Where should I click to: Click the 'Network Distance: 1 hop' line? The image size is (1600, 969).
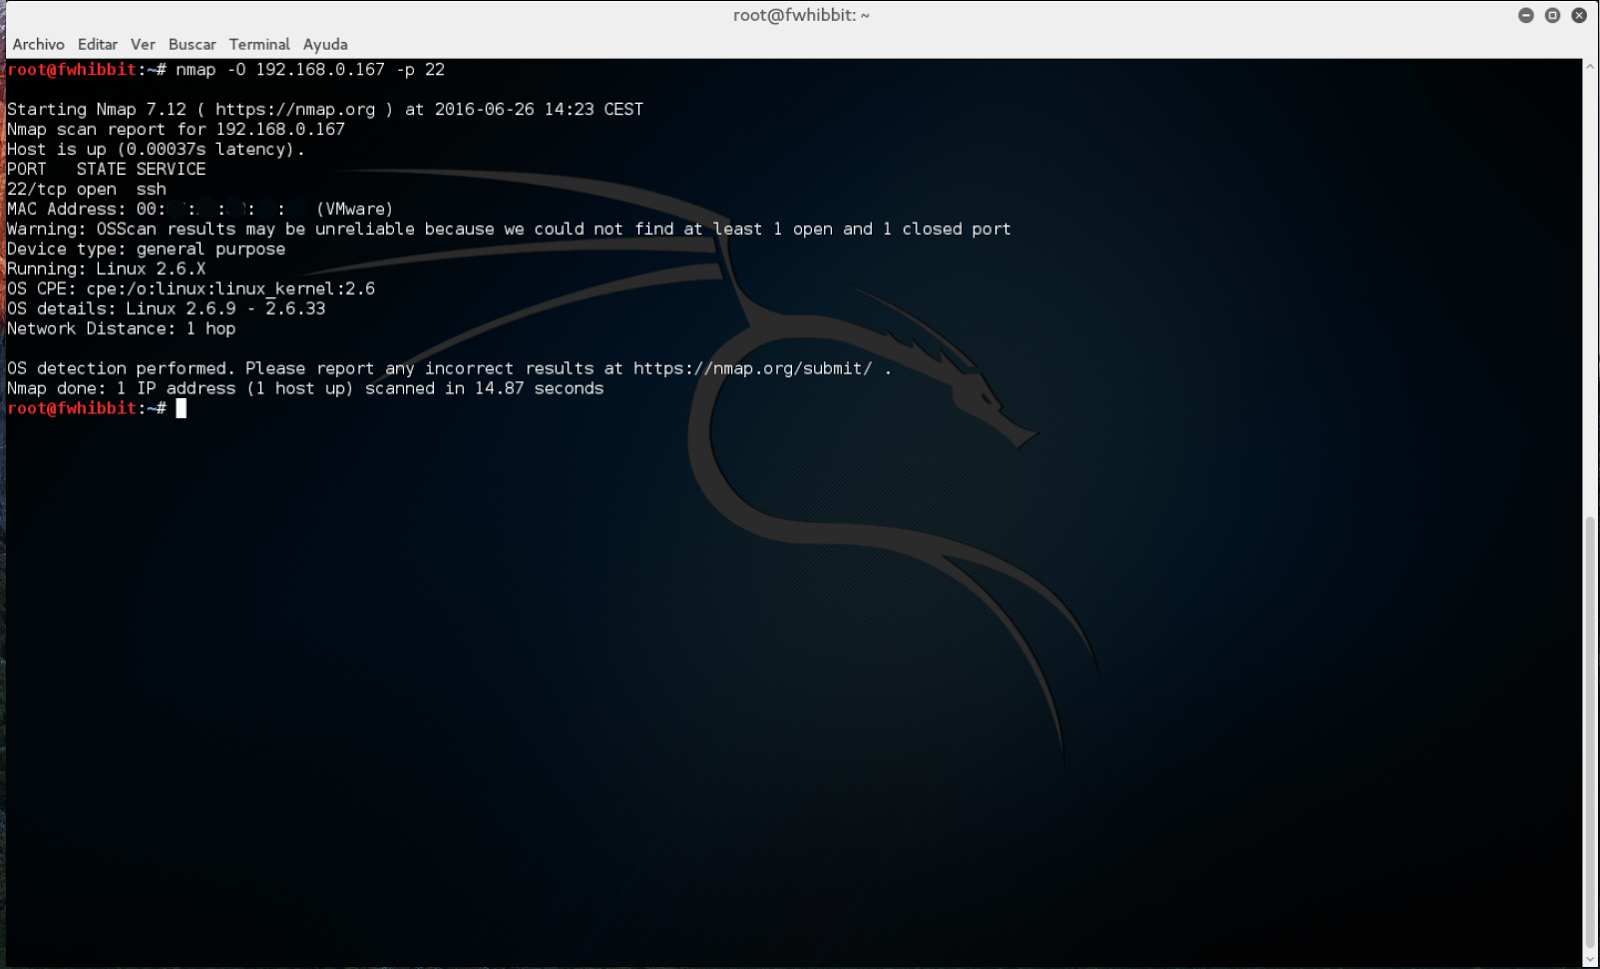121,329
